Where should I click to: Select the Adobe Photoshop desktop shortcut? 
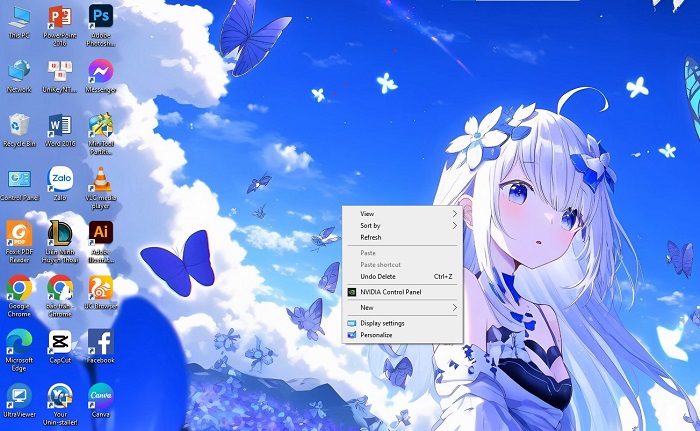pyautogui.click(x=101, y=26)
